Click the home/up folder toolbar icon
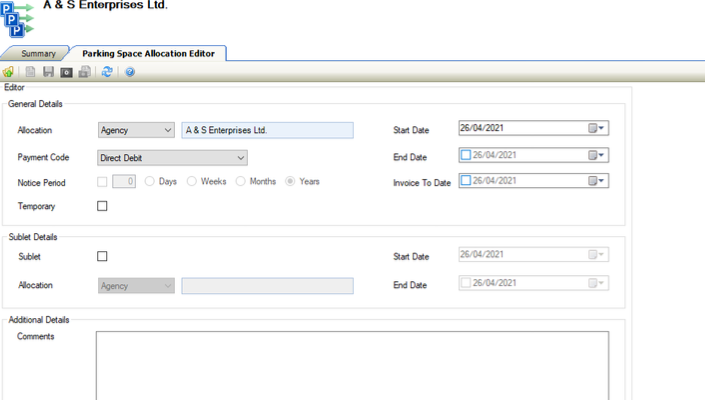The image size is (705, 400). [9, 72]
